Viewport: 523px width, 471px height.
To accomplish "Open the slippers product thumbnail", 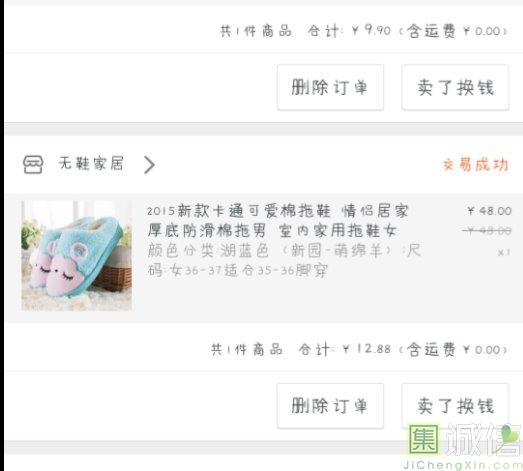I will point(76,256).
